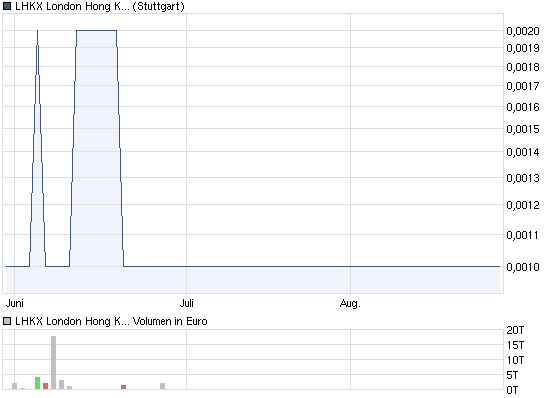Click the 'Juni' month label

(15, 303)
